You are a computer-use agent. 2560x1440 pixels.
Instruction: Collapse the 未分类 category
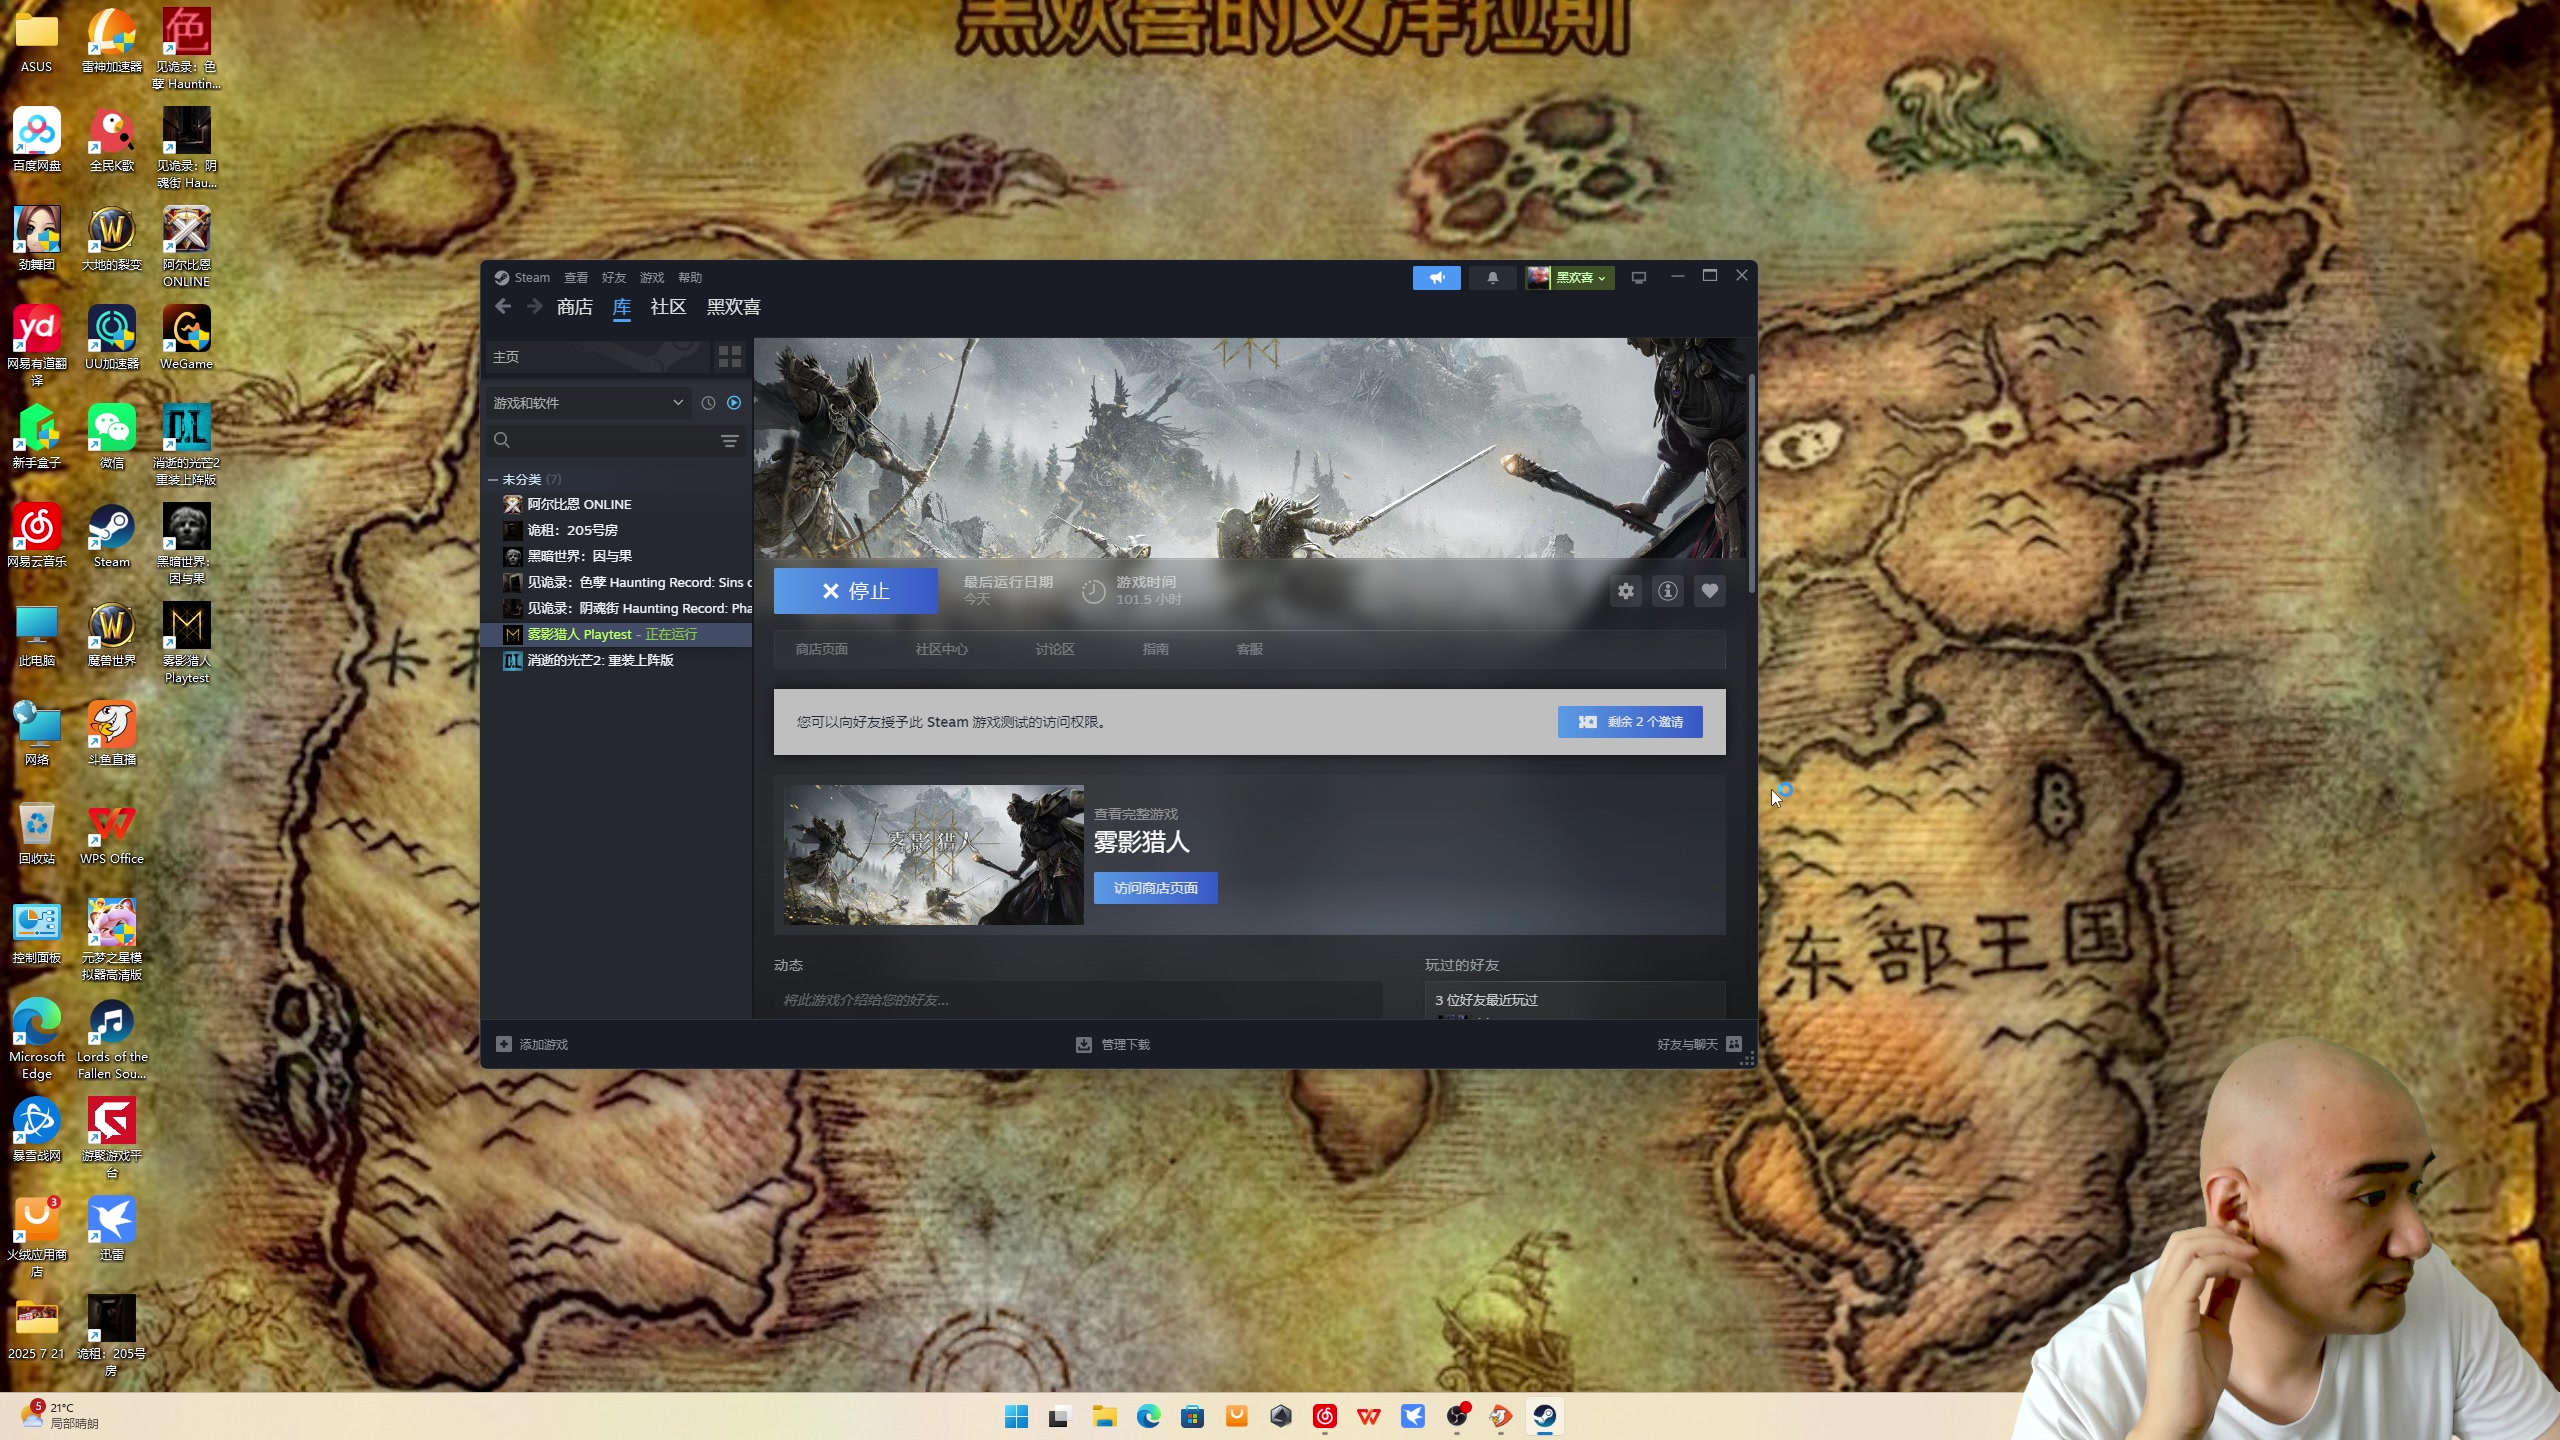point(493,480)
